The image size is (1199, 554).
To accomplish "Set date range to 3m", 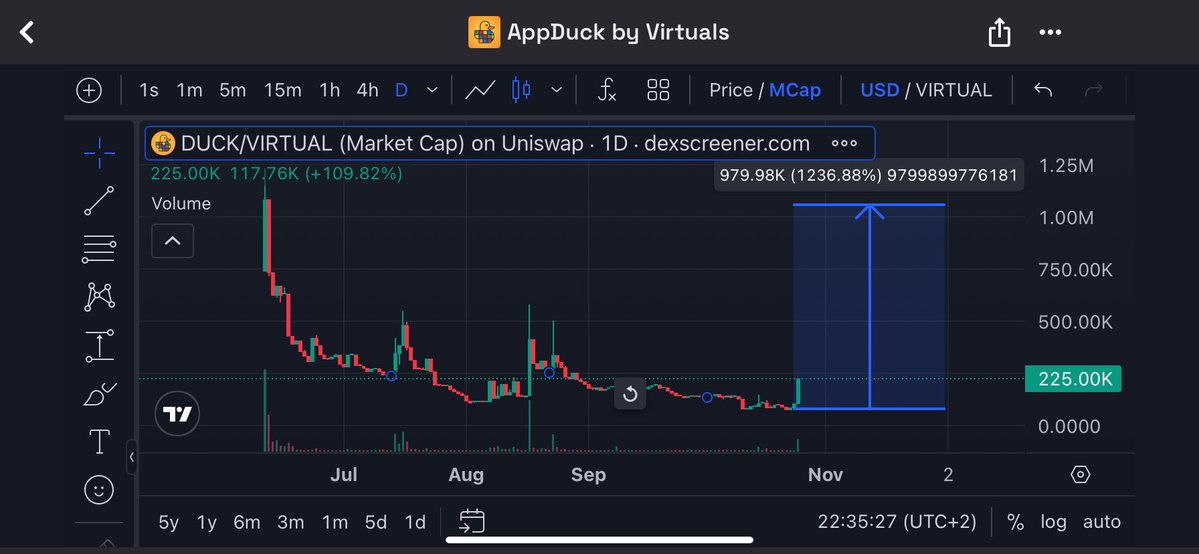I will click(x=291, y=523).
